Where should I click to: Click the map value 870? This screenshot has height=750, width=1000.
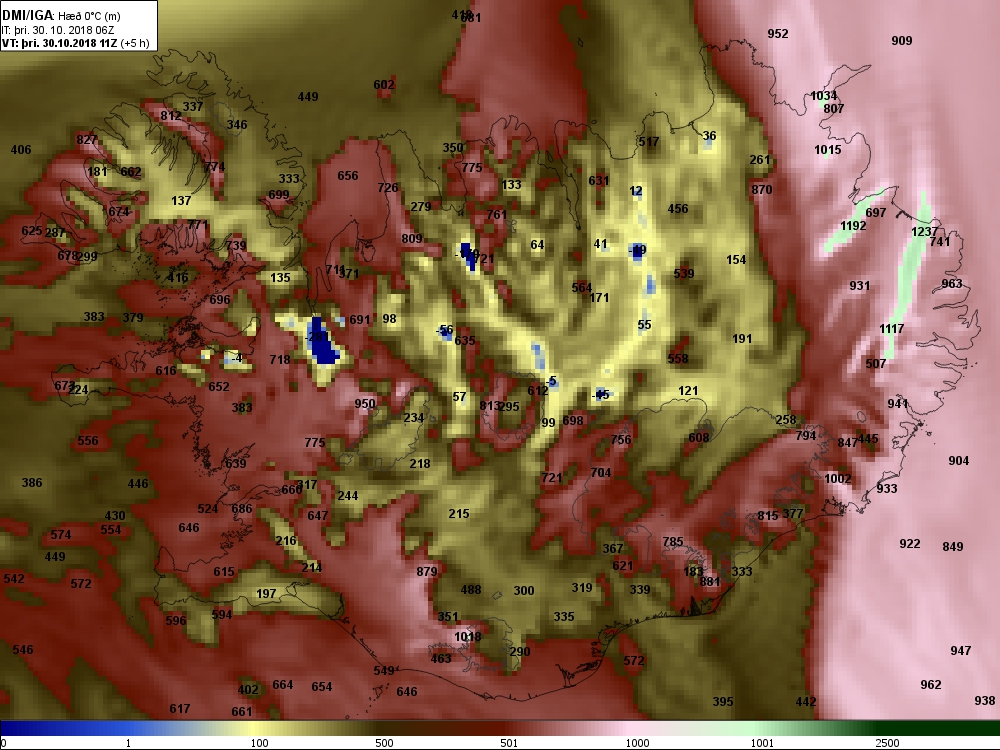(761, 189)
